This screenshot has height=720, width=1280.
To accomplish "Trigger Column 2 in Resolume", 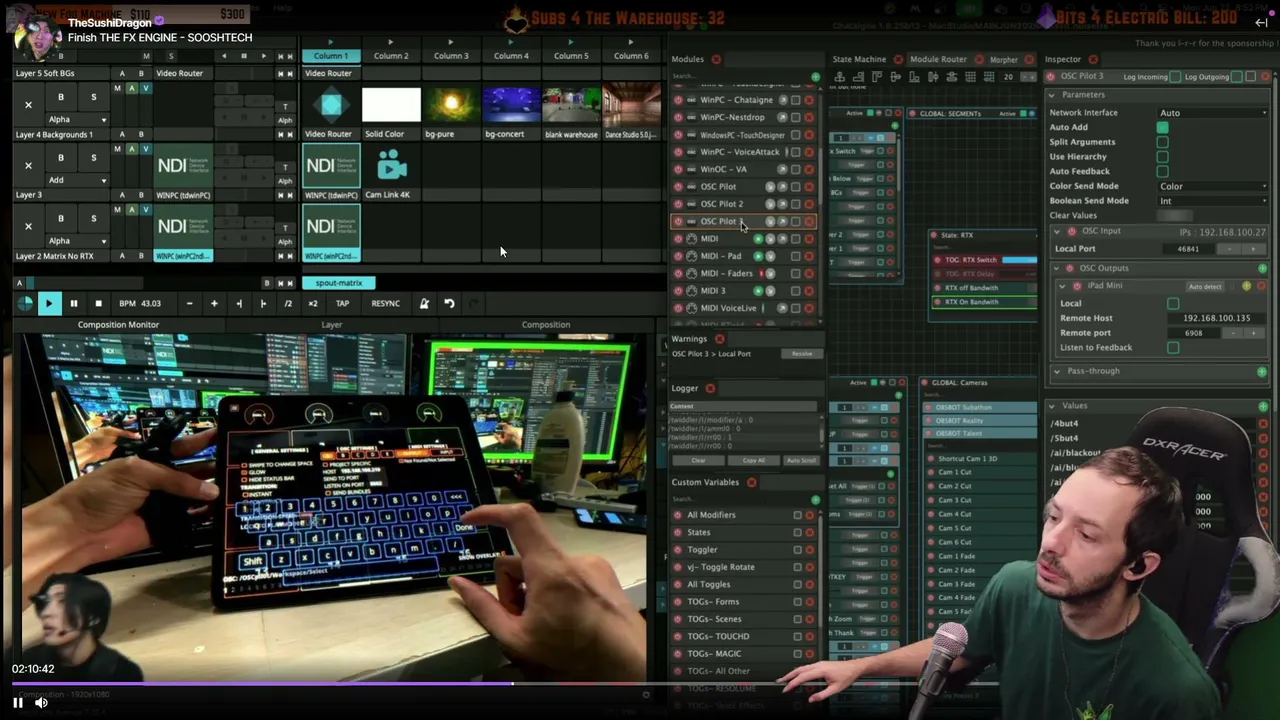I will tap(391, 56).
